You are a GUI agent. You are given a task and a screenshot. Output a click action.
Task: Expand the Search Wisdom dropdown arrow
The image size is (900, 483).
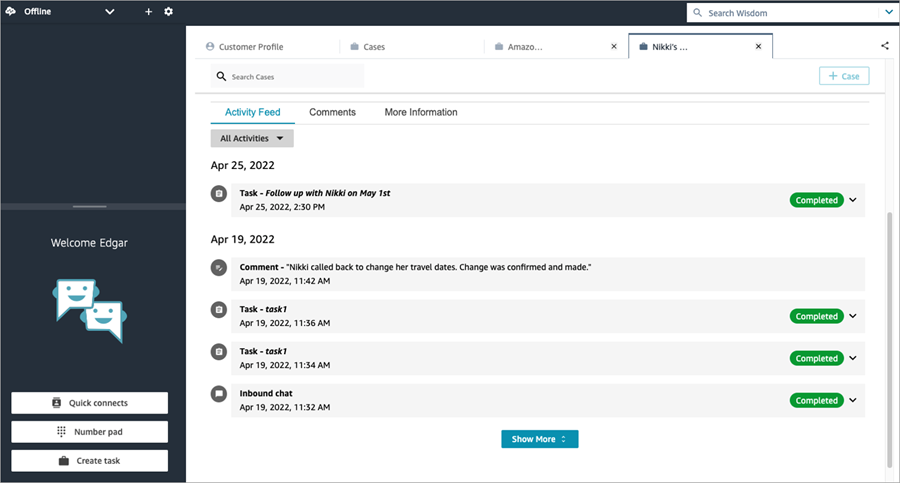pos(889,13)
